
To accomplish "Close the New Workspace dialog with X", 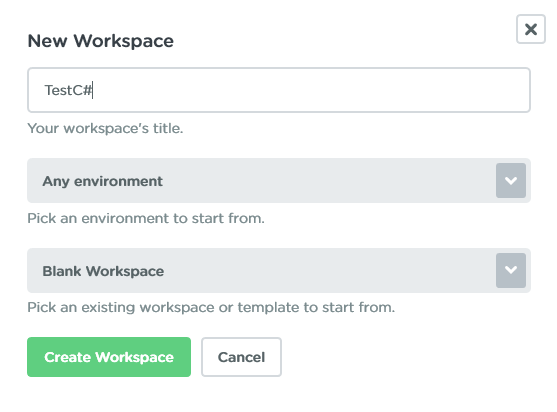I will pos(531,29).
